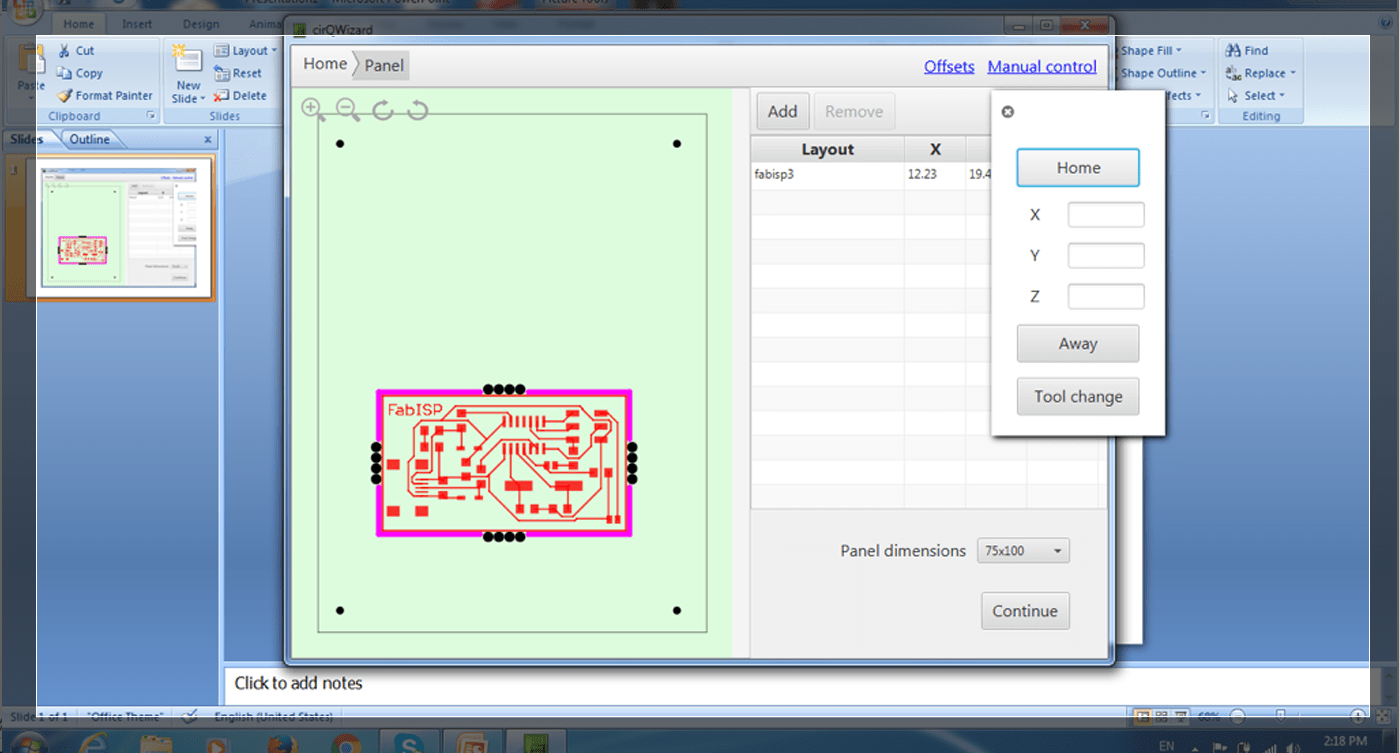Click the X coordinate input field

pyautogui.click(x=1106, y=215)
